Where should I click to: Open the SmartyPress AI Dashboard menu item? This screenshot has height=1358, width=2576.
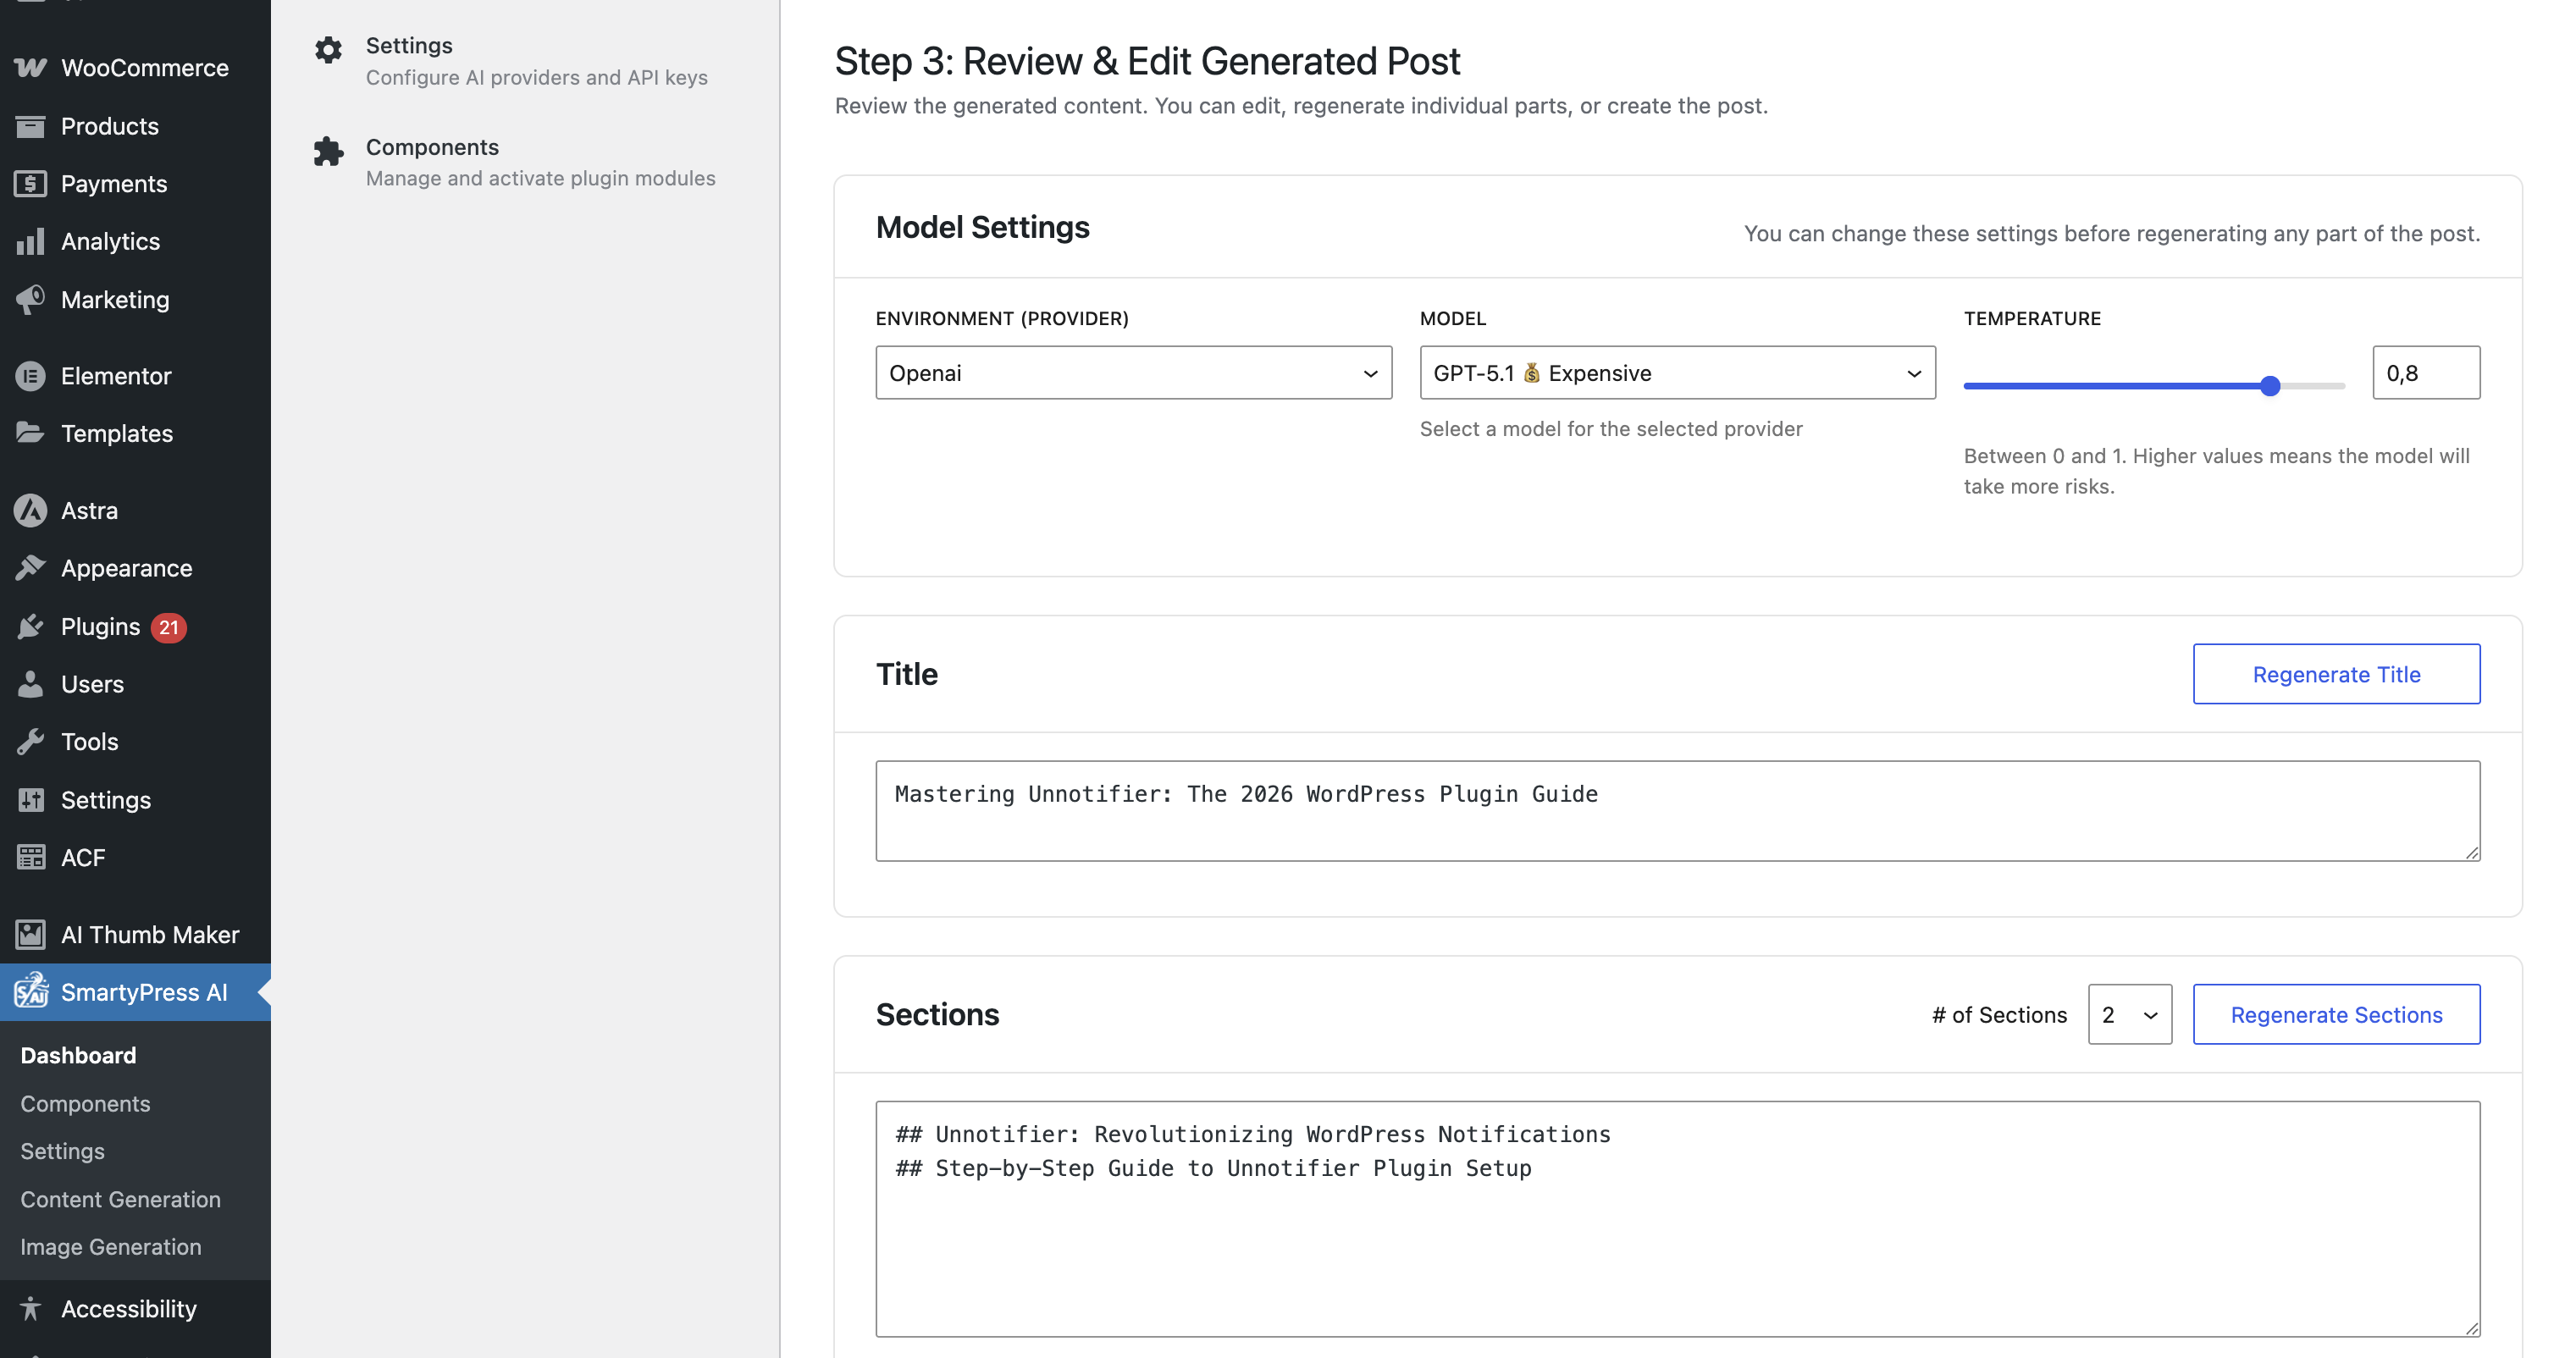(77, 1055)
